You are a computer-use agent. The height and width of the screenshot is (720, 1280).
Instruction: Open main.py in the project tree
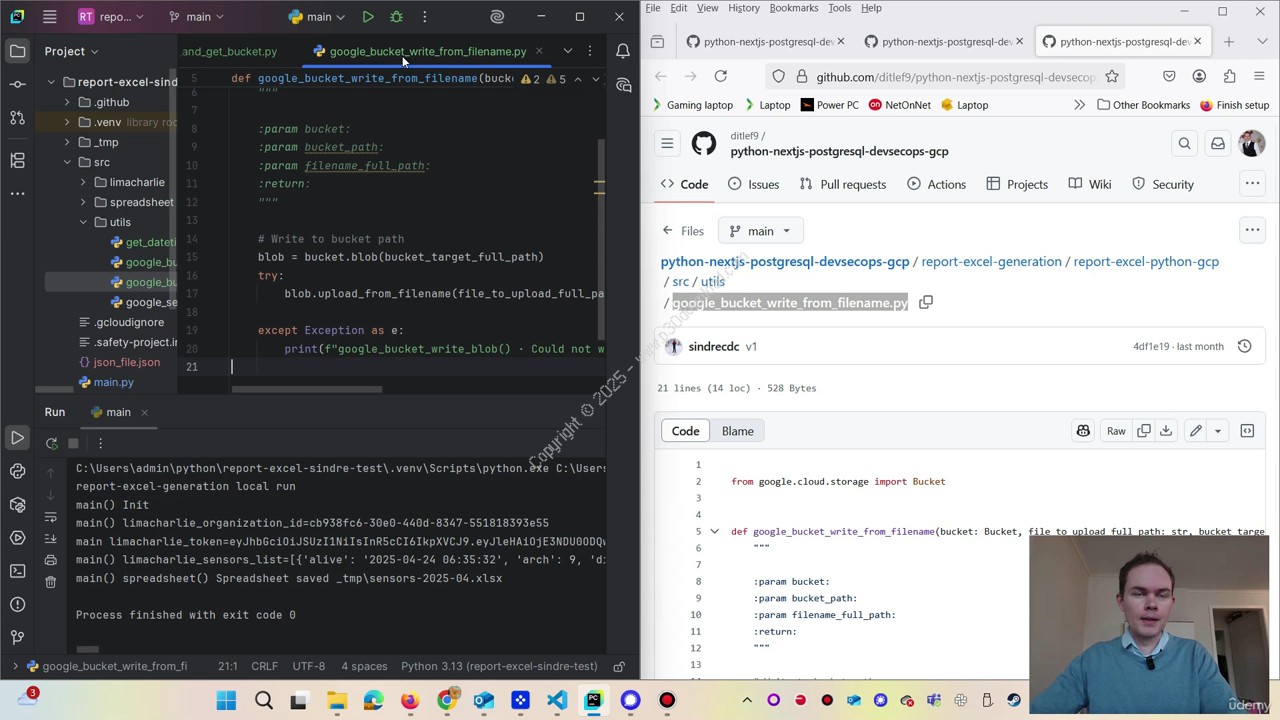pos(113,382)
